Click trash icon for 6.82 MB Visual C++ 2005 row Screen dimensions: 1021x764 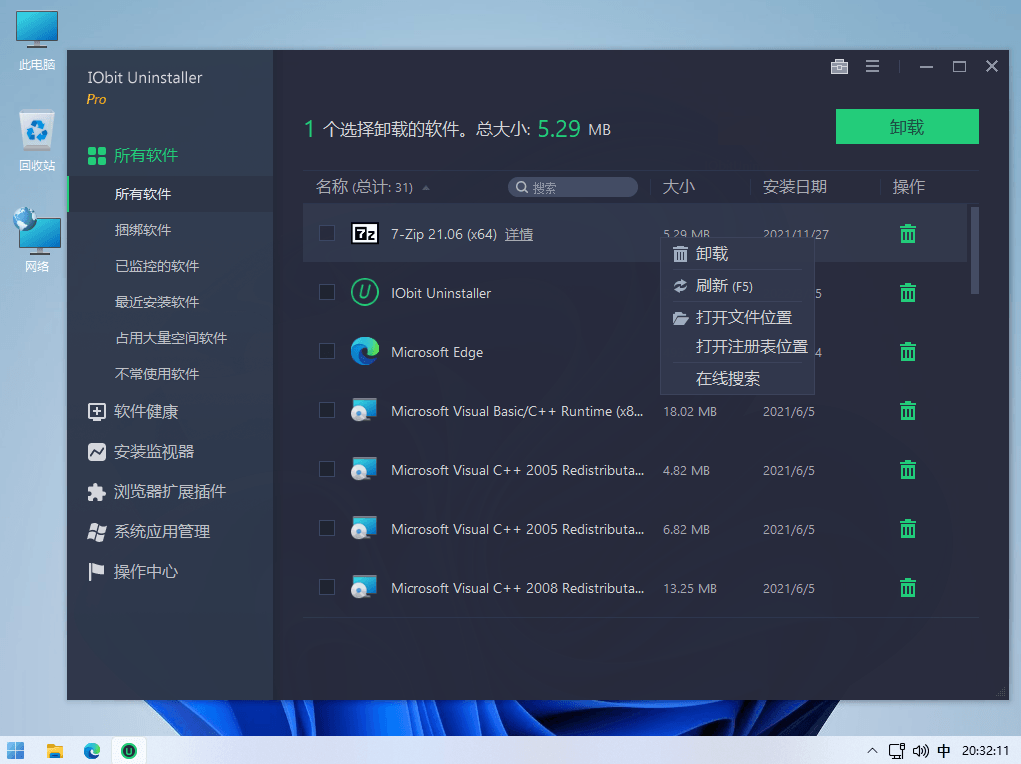point(908,529)
